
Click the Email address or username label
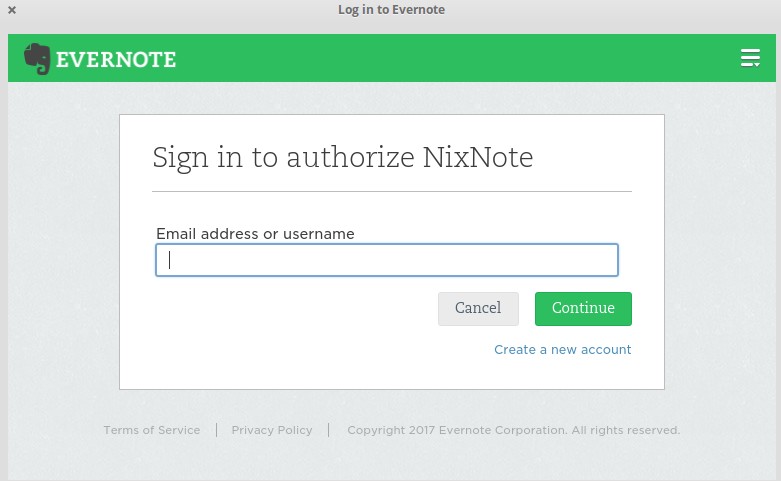tap(255, 234)
